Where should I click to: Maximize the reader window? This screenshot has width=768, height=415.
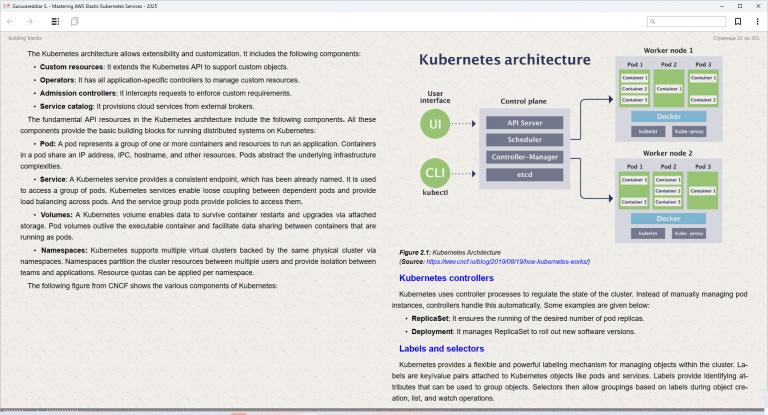[x=740, y=6]
